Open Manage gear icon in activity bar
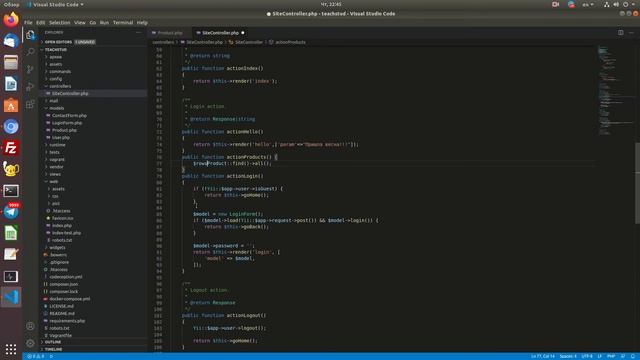The width and height of the screenshot is (640, 360). click(30, 343)
